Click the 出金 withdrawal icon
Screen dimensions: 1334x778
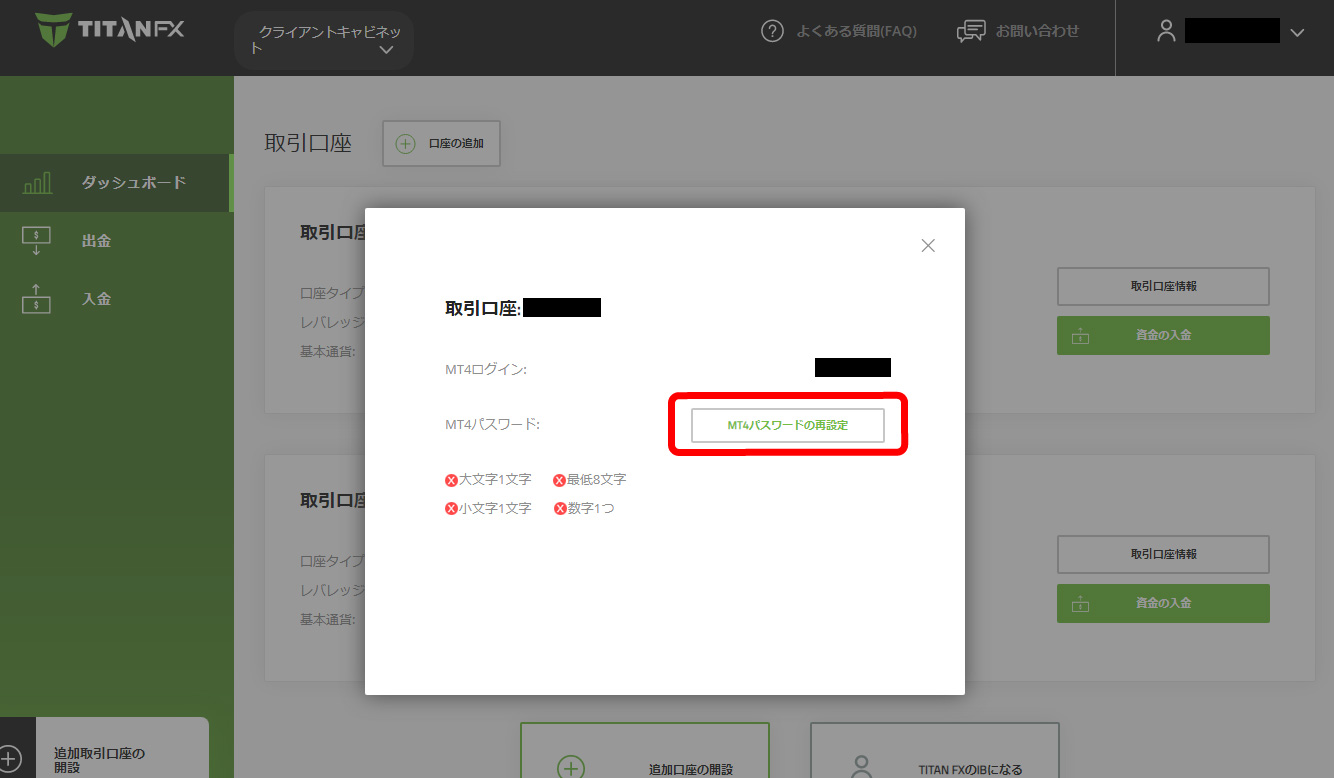(x=36, y=241)
